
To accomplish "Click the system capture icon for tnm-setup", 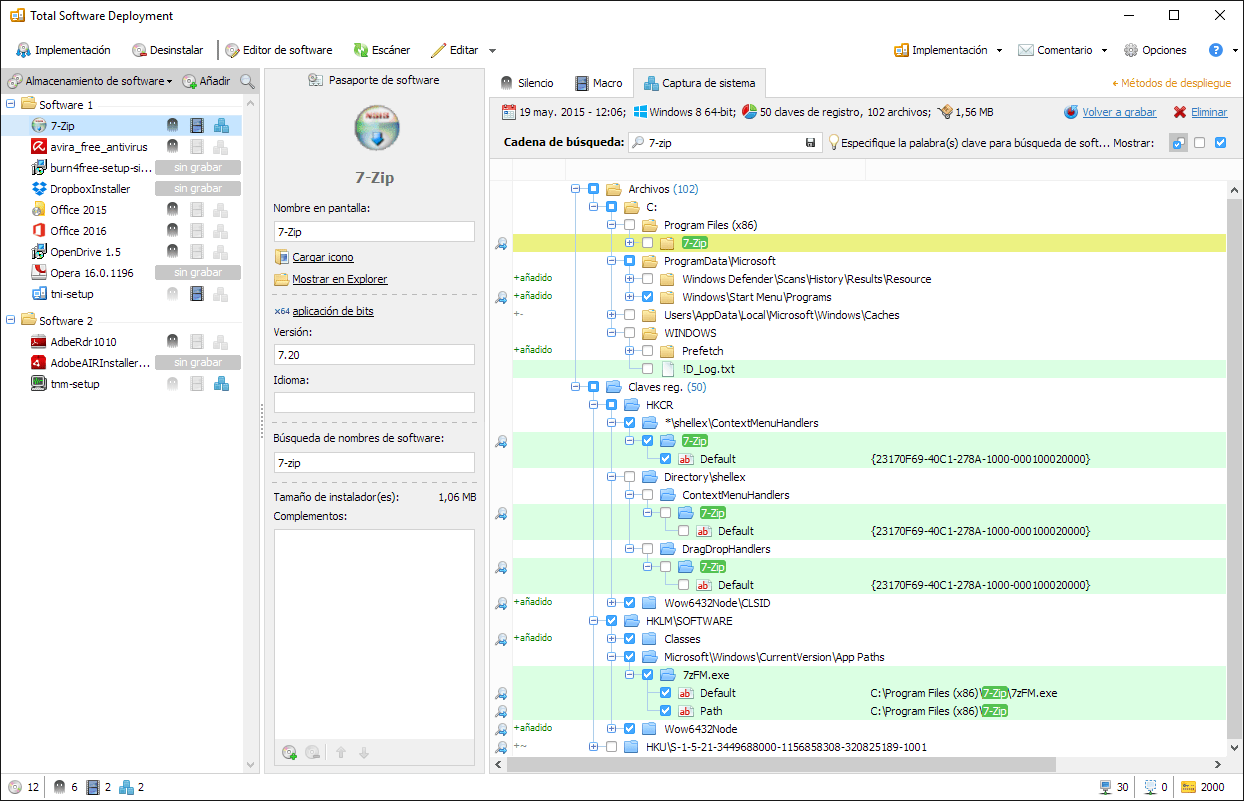I will (x=222, y=384).
